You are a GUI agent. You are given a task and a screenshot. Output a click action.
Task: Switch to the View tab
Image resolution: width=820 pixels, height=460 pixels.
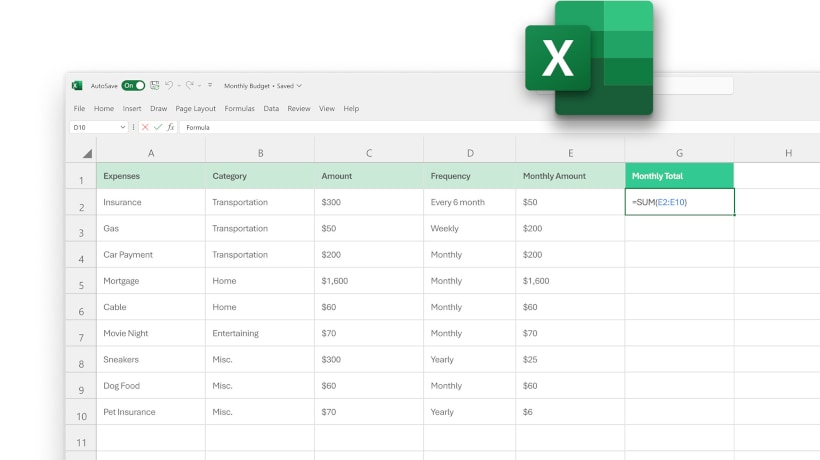pyautogui.click(x=327, y=109)
